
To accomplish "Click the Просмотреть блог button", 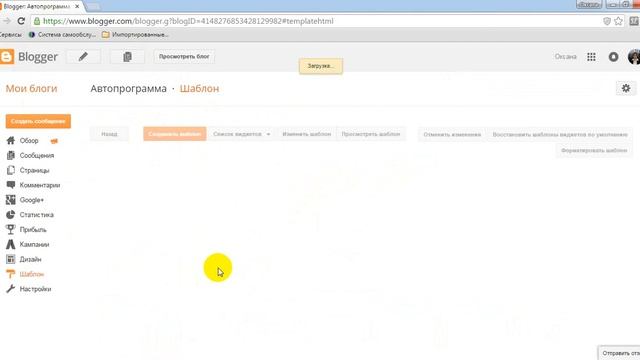I will pos(184,56).
